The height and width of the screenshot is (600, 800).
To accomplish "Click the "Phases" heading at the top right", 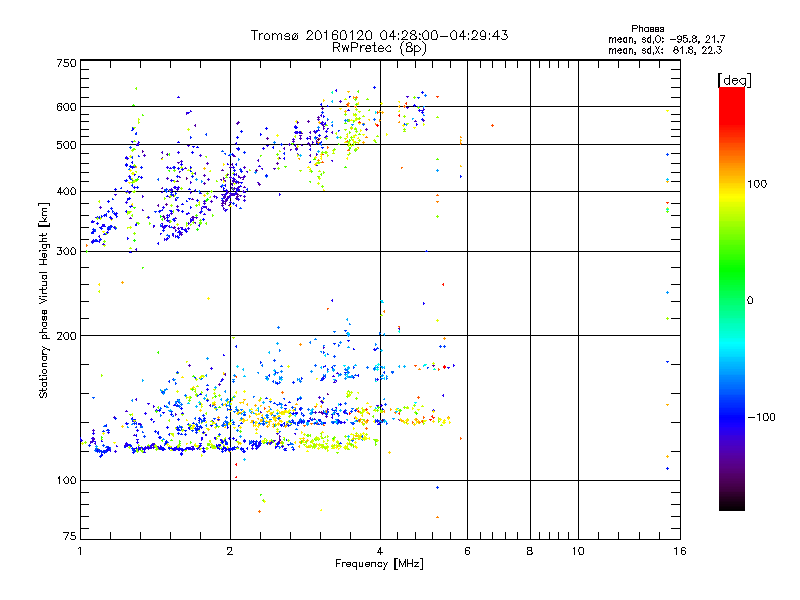I will pyautogui.click(x=647, y=29).
